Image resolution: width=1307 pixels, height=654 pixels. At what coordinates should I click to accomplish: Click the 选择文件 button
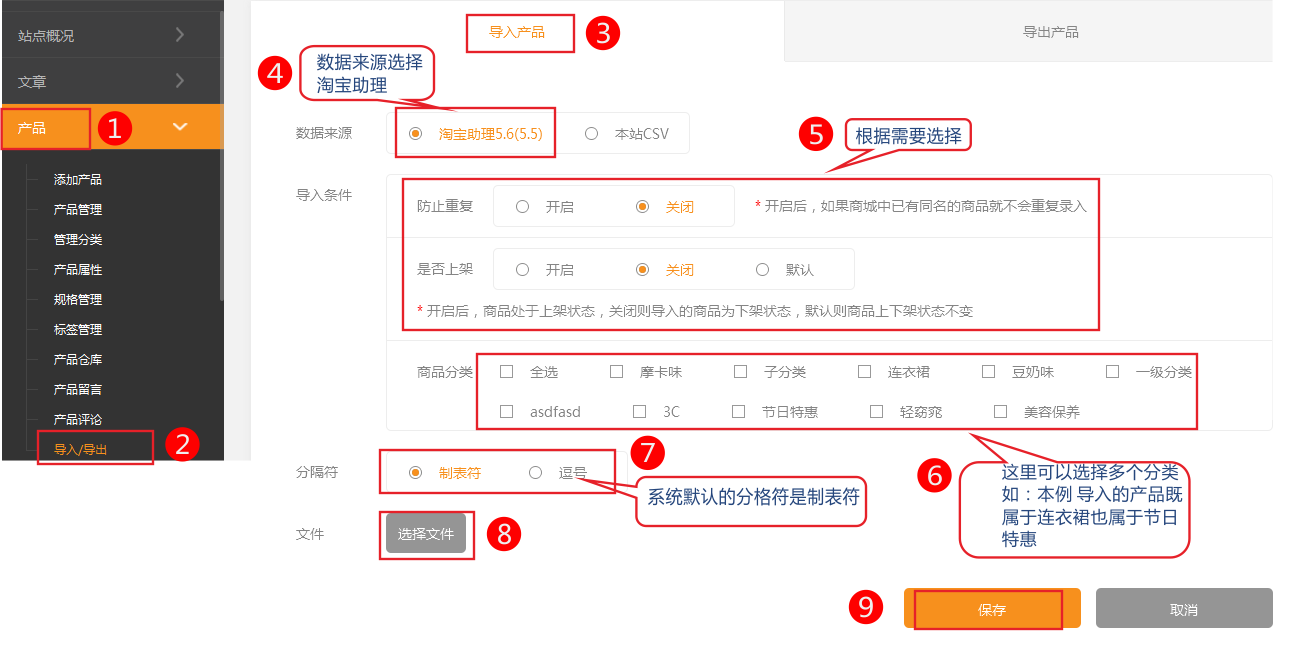426,534
